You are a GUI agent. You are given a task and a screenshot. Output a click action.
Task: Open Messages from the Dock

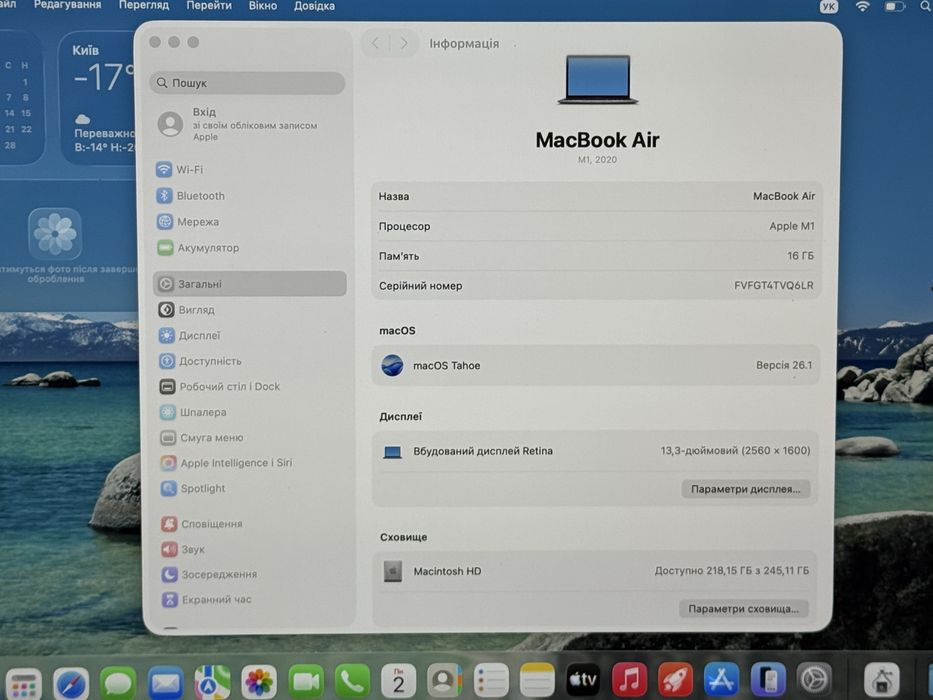tap(118, 682)
